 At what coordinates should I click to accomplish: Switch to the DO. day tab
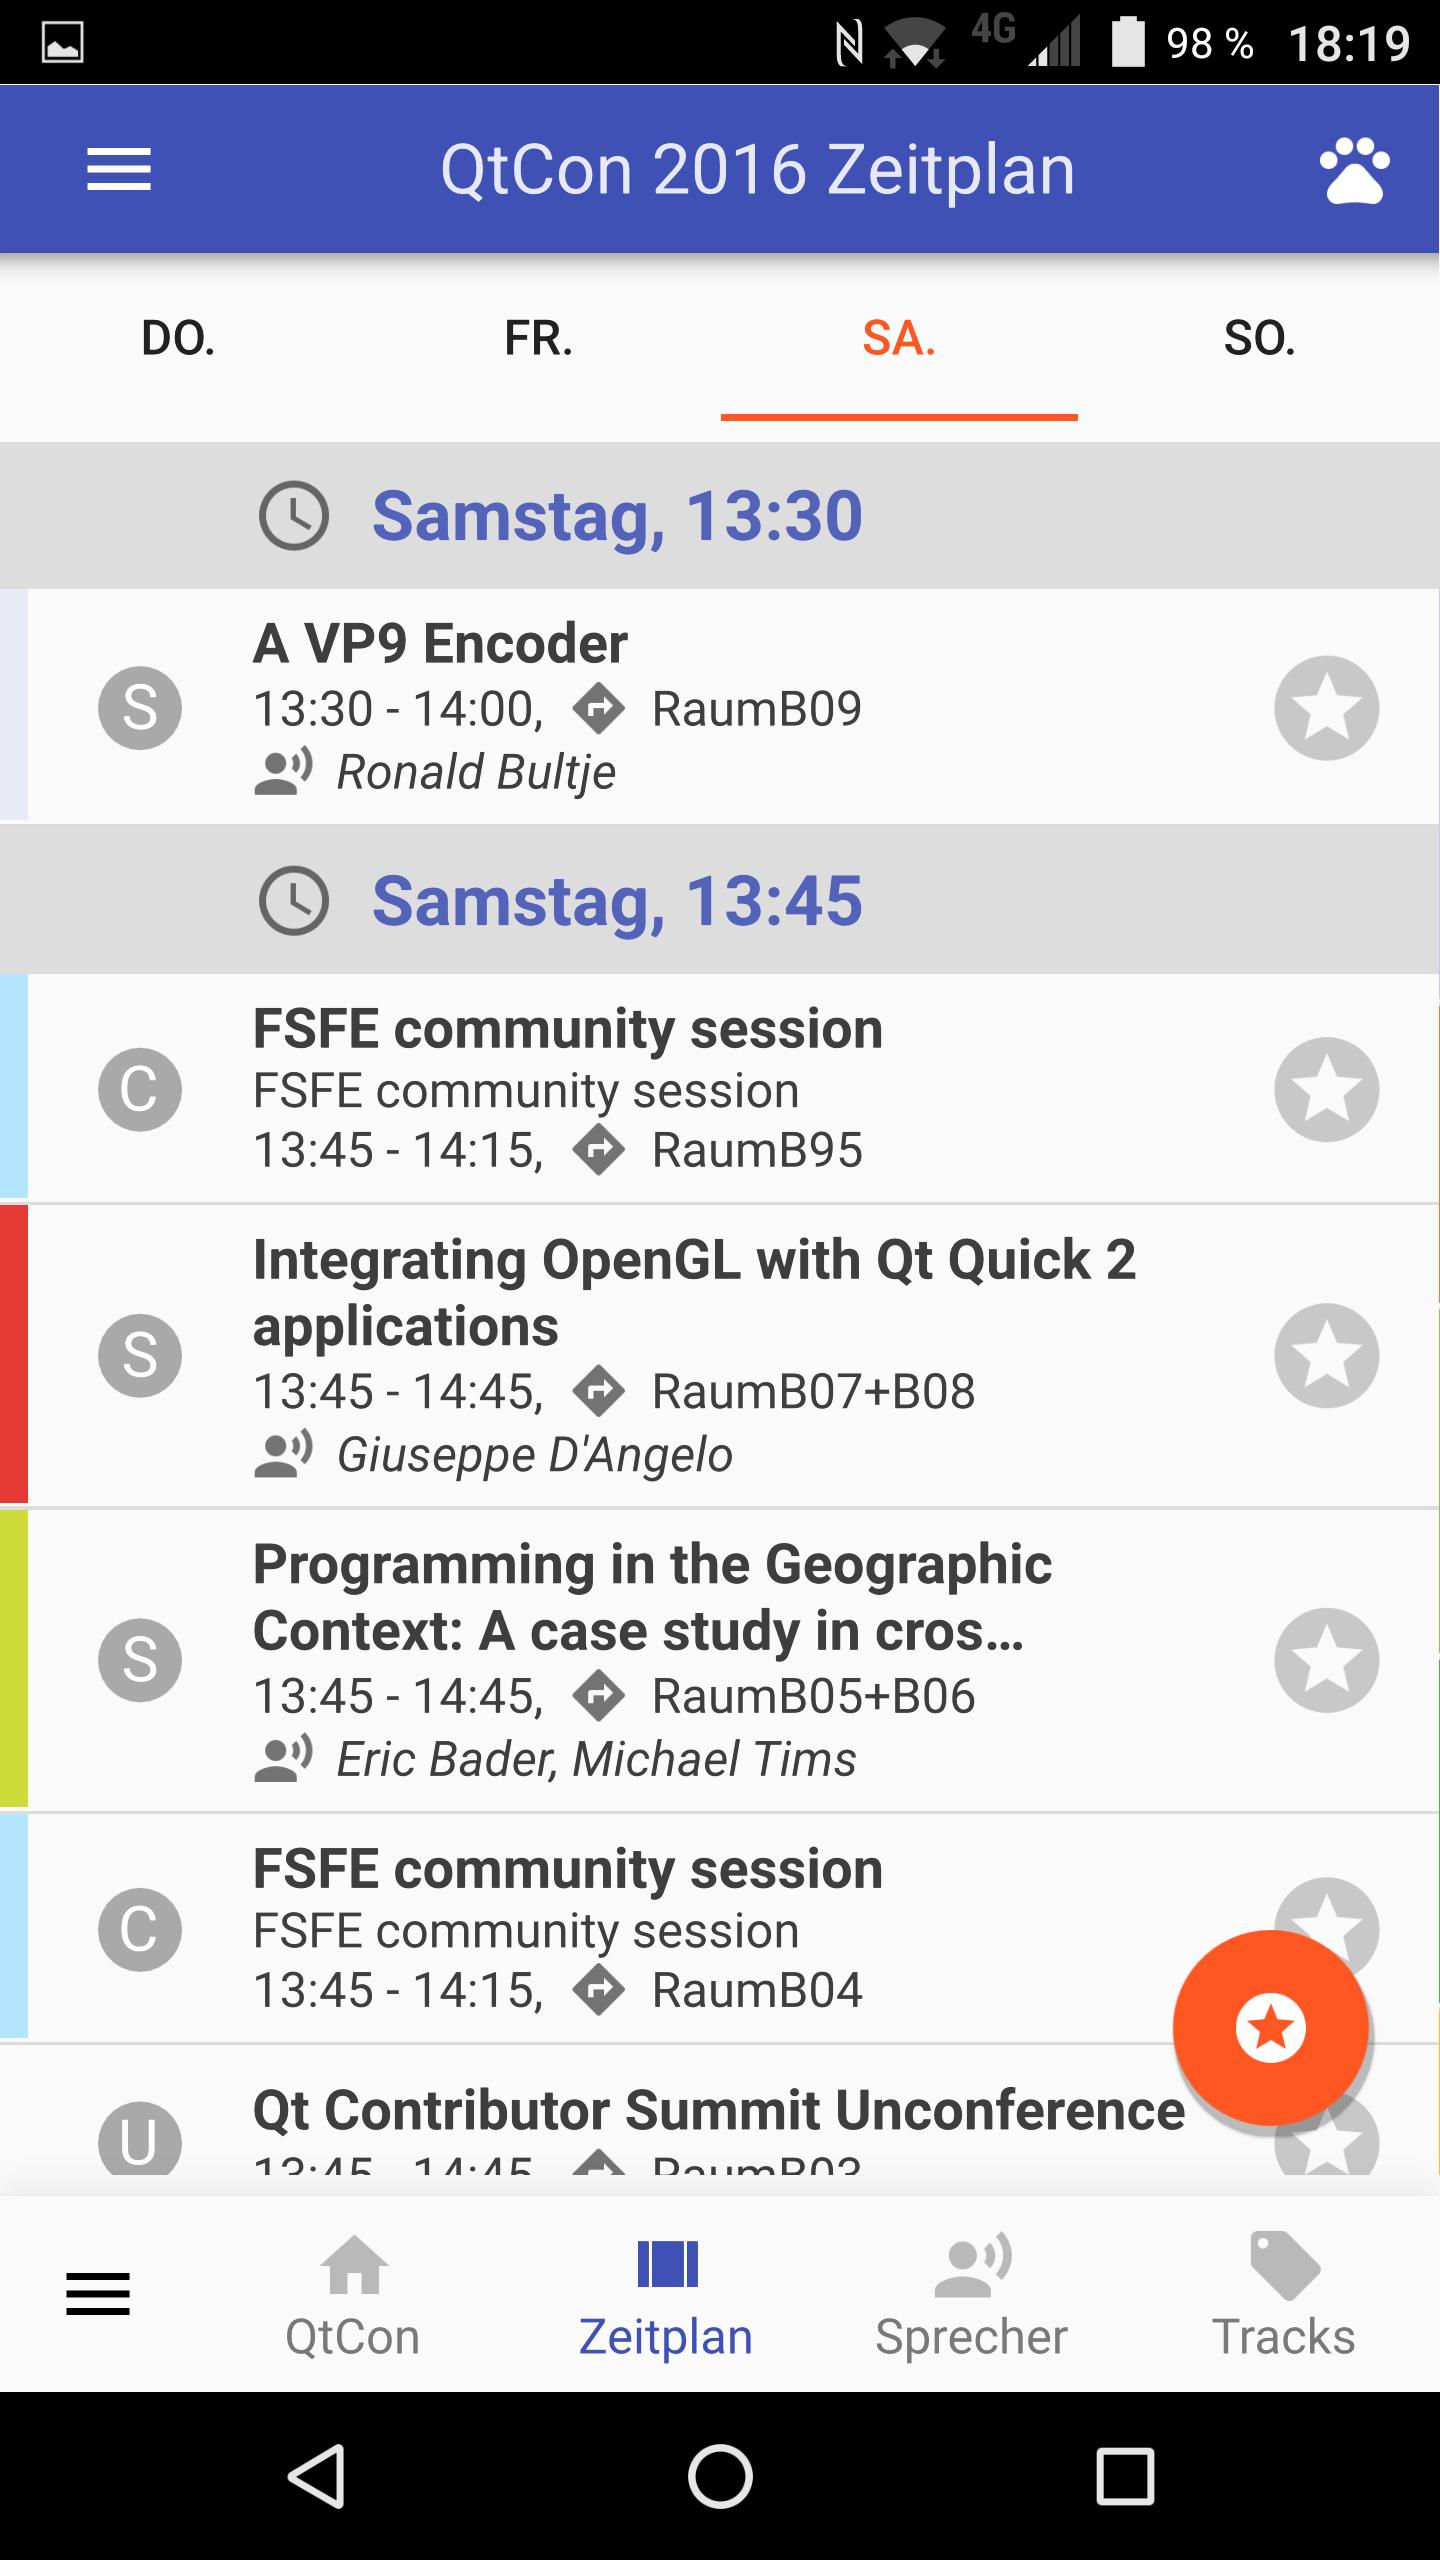click(x=179, y=340)
